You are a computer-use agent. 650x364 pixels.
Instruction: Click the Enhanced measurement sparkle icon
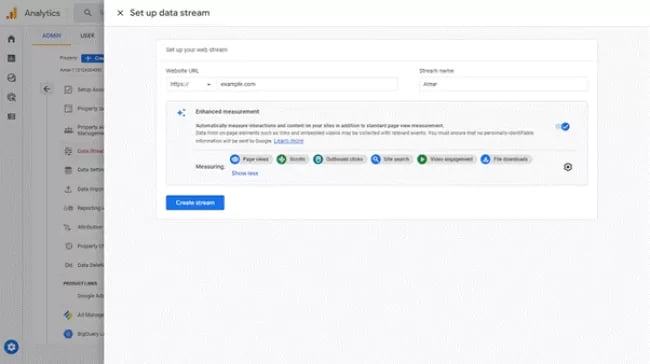pyautogui.click(x=181, y=112)
